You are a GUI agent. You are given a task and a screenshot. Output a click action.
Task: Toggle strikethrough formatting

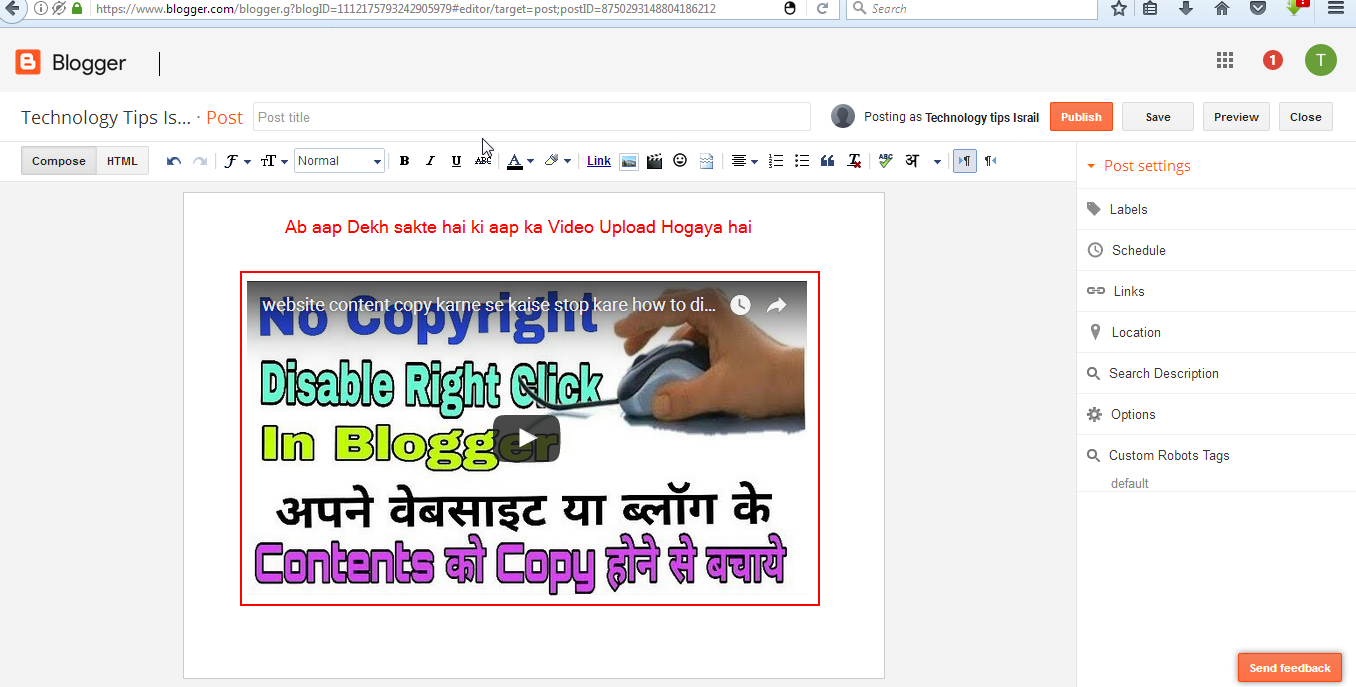pos(483,161)
